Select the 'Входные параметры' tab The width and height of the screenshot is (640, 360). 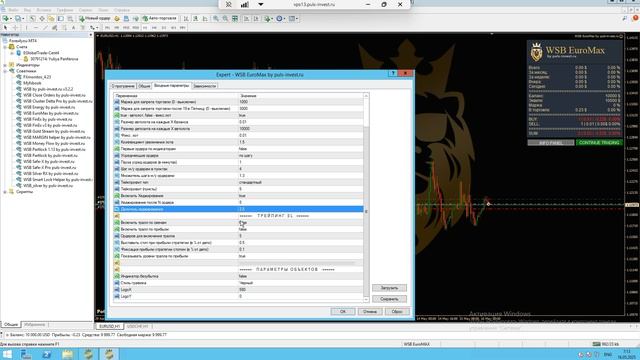pyautogui.click(x=172, y=85)
